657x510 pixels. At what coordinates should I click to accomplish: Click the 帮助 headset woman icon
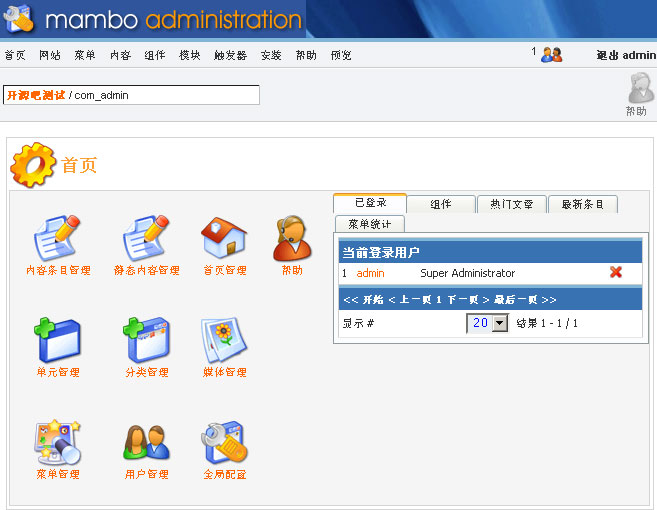tap(292, 238)
